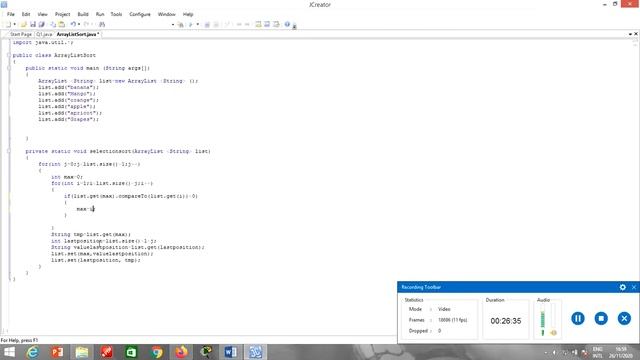Click the line list.add("banana") in the editor

coord(69,87)
